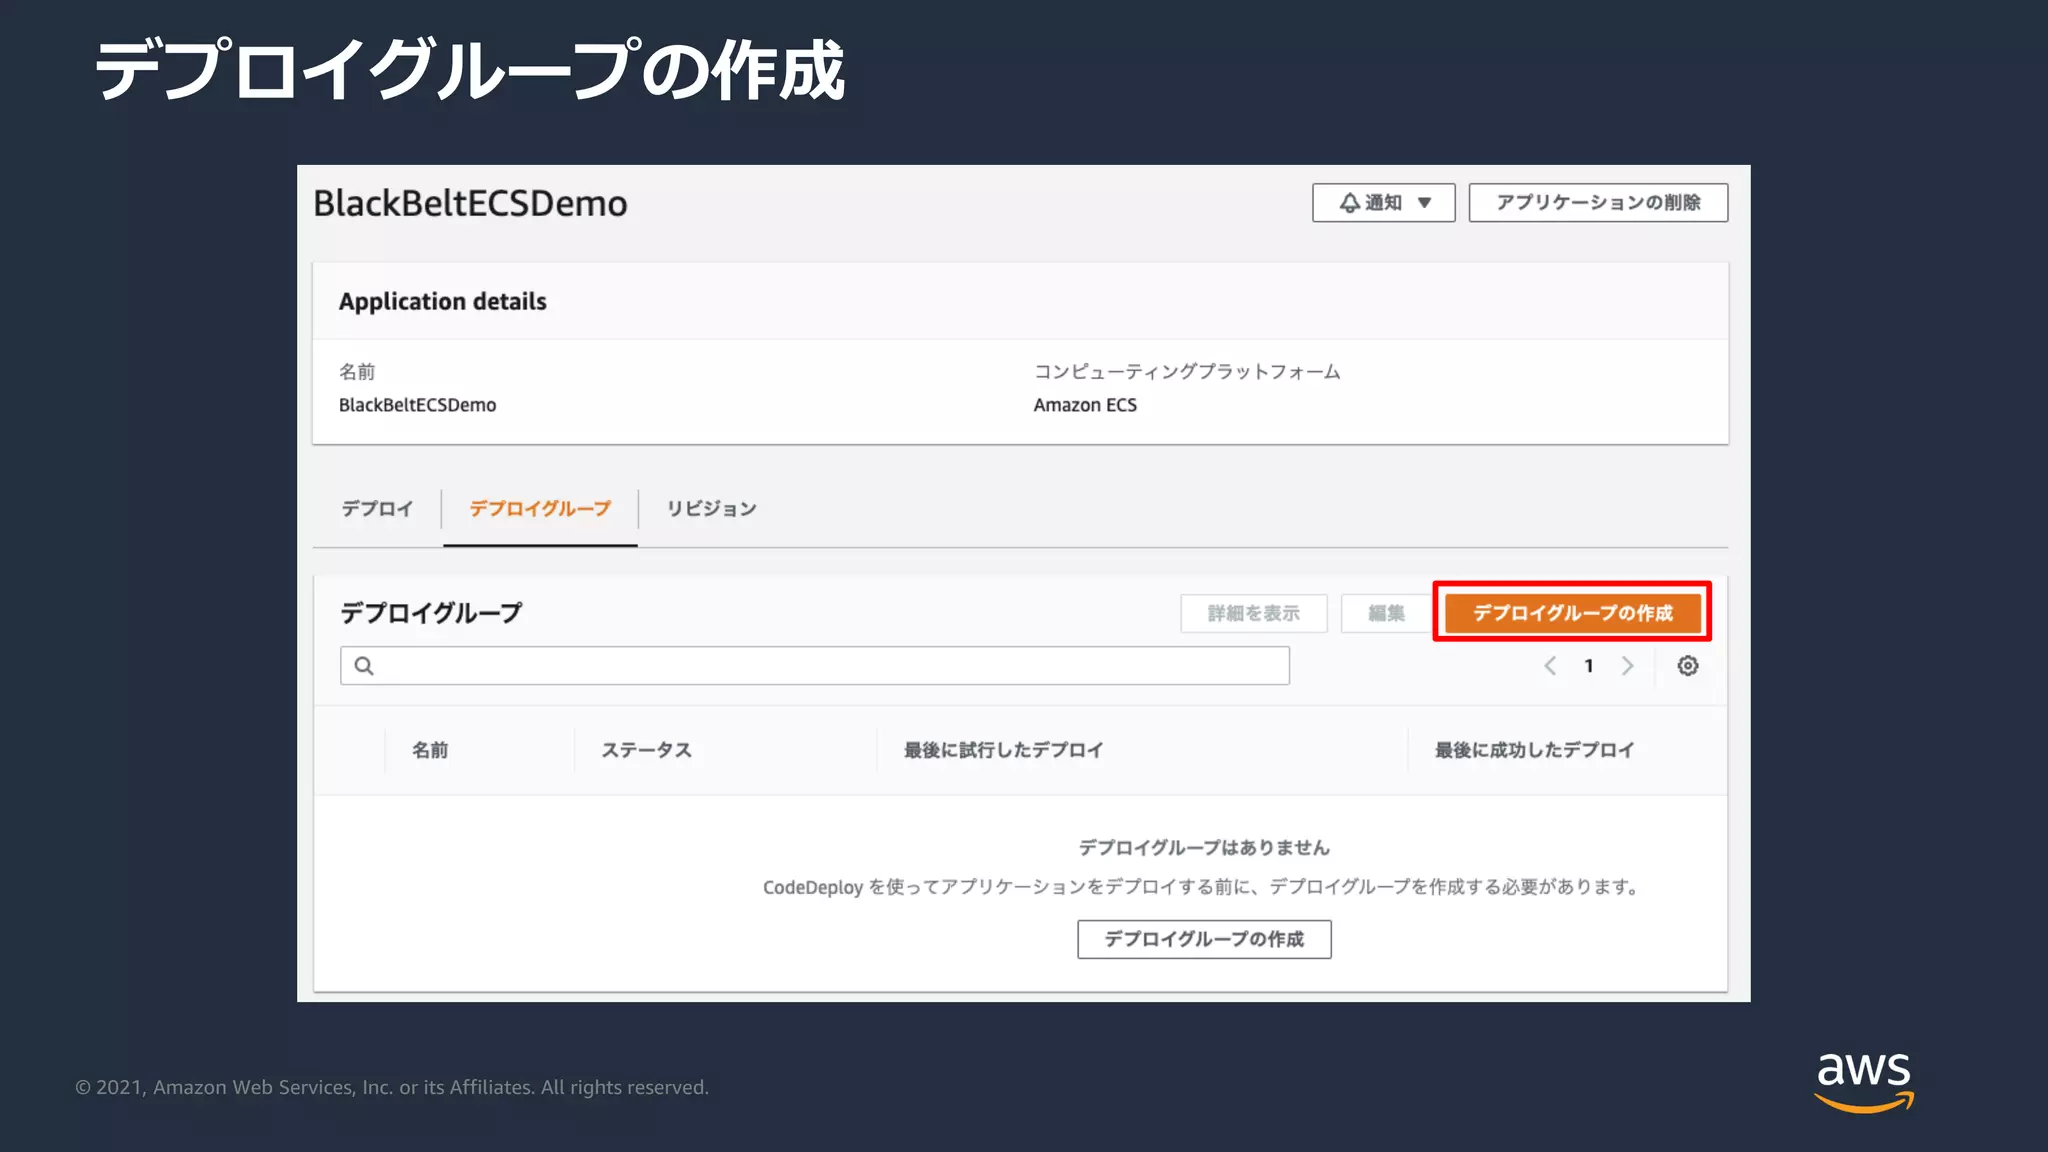Switch to the デプロイ tab
The image size is (2048, 1152).
(377, 508)
